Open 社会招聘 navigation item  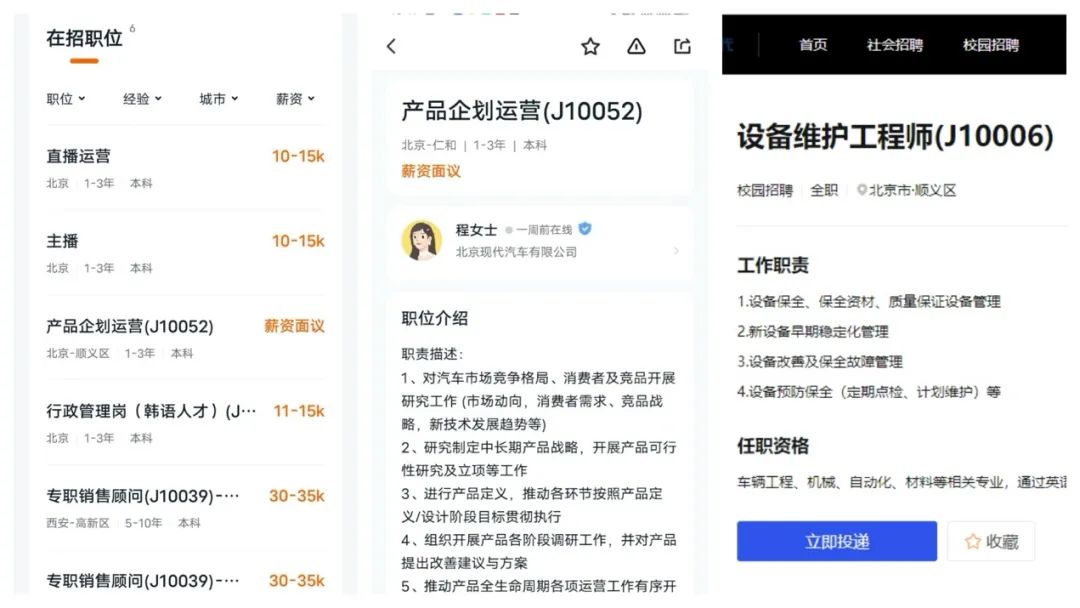894,45
